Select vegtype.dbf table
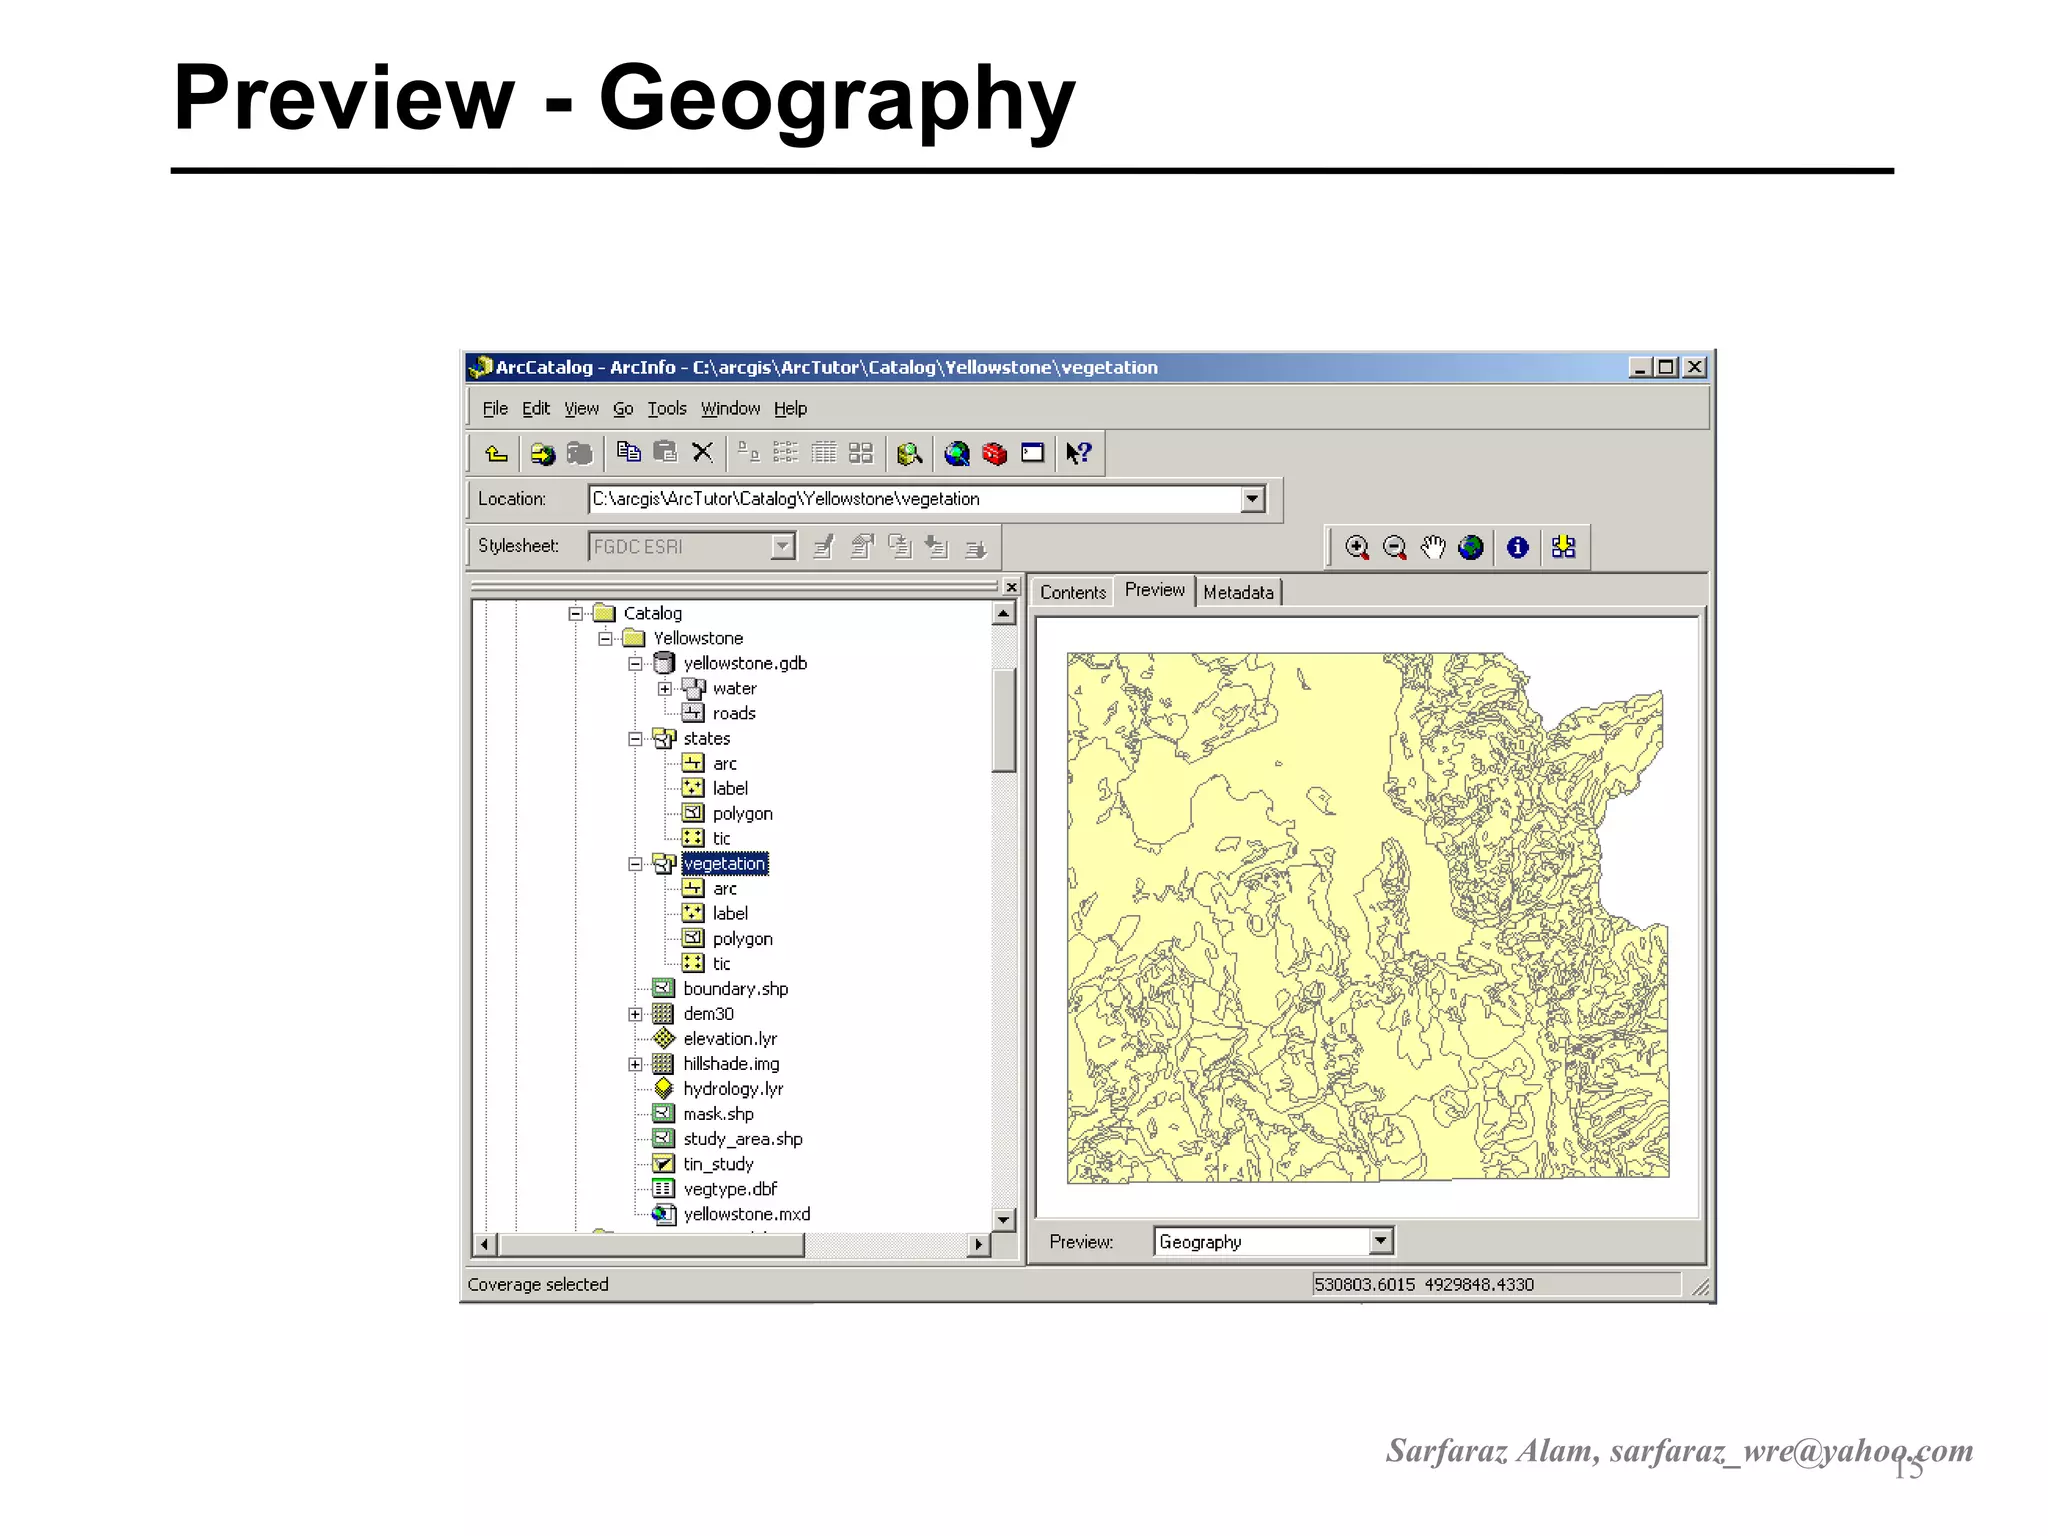Screen dimensions: 2048x1536 (730, 1189)
